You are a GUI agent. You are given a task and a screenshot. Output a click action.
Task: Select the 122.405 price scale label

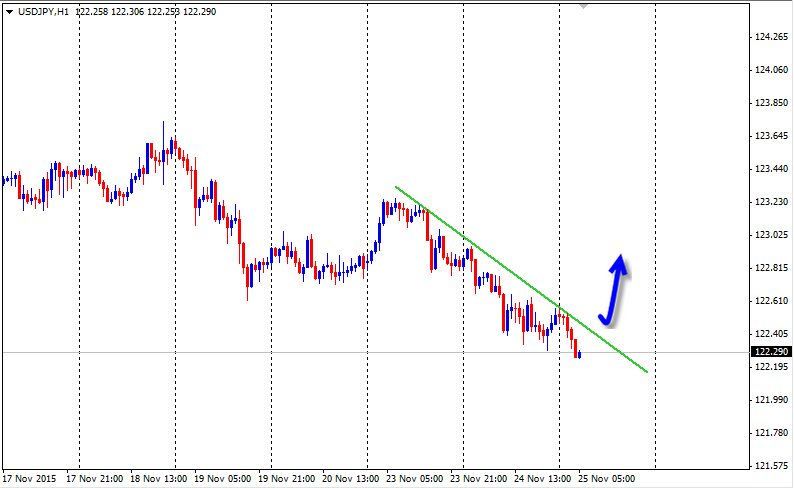coord(772,334)
